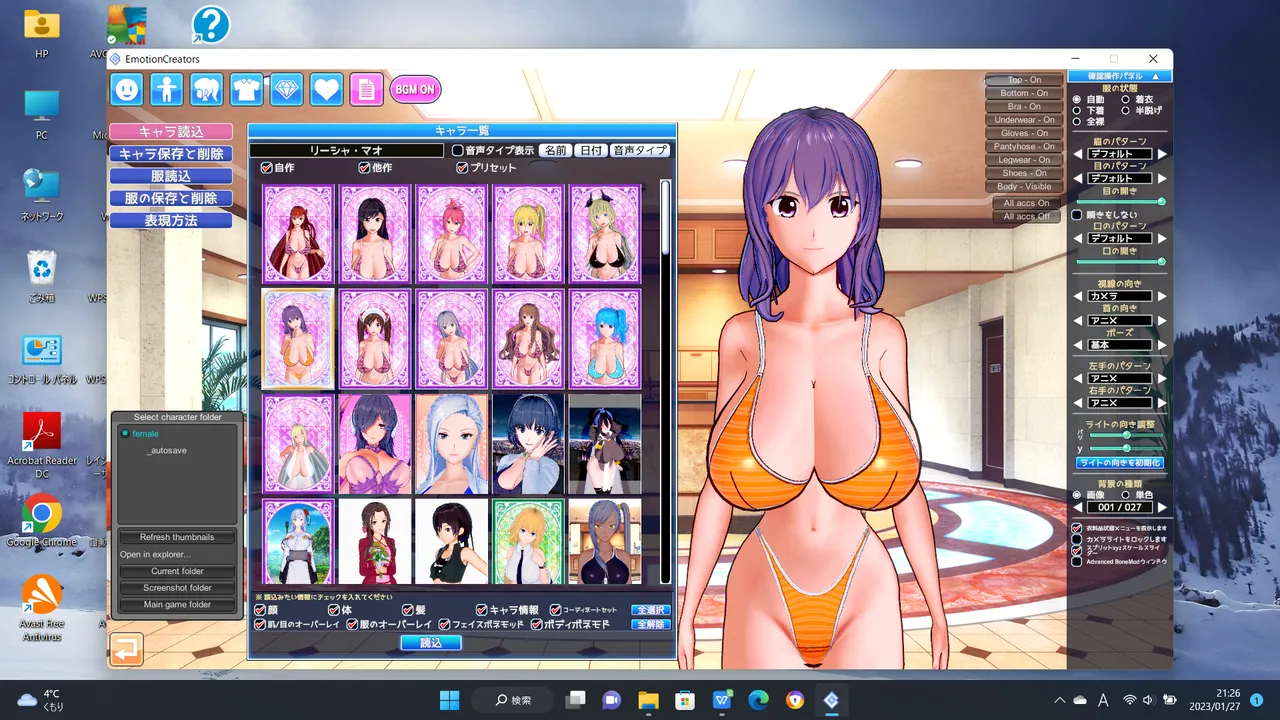Open the PC desktop icon

tap(41, 113)
